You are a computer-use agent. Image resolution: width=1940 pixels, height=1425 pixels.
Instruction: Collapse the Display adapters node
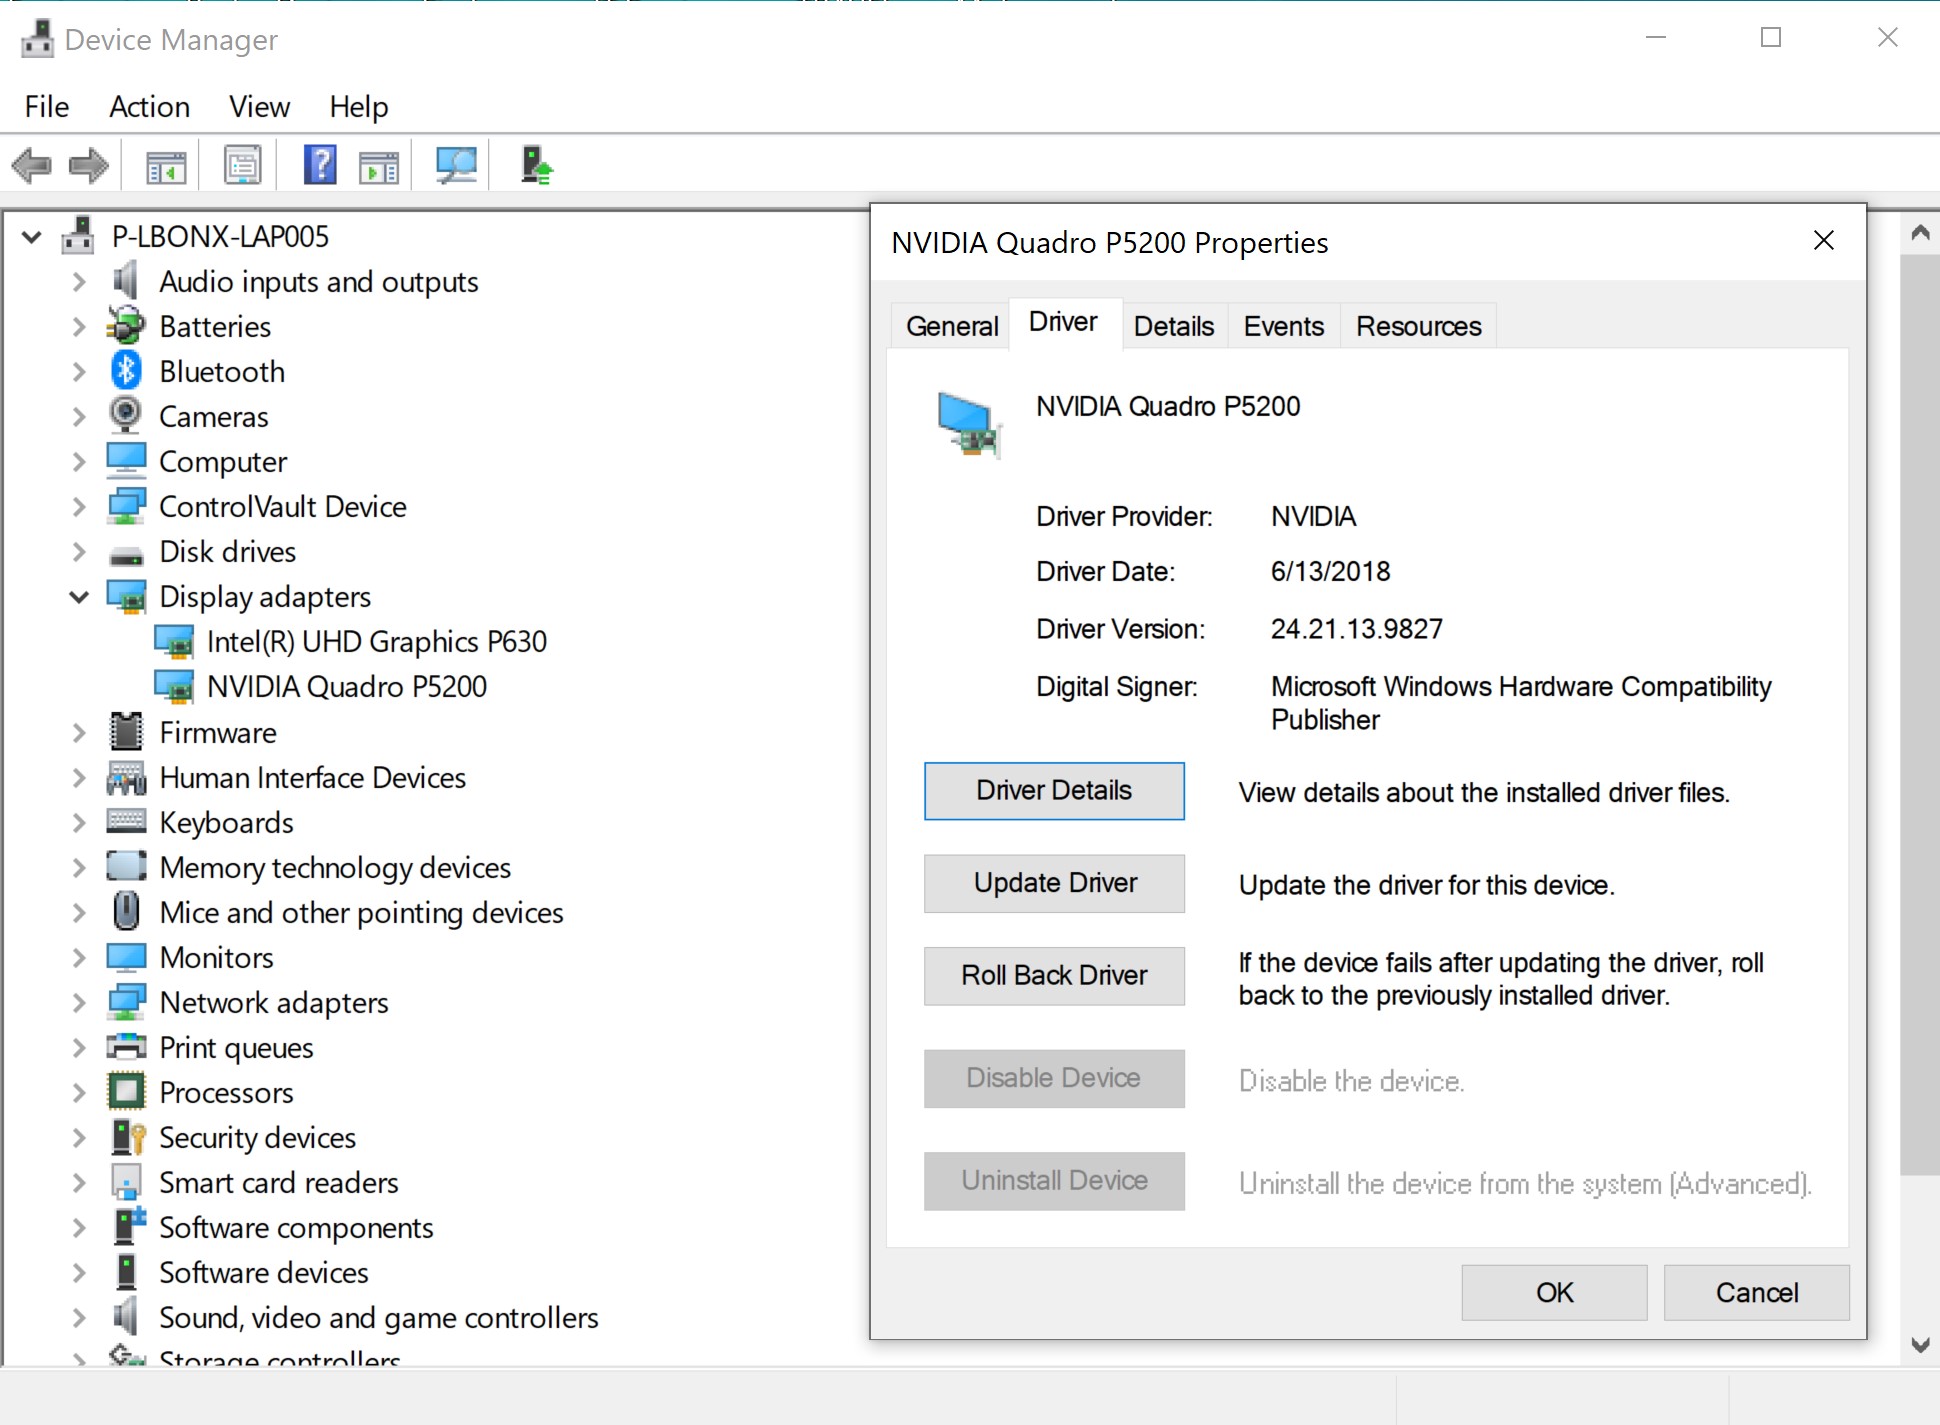79,597
